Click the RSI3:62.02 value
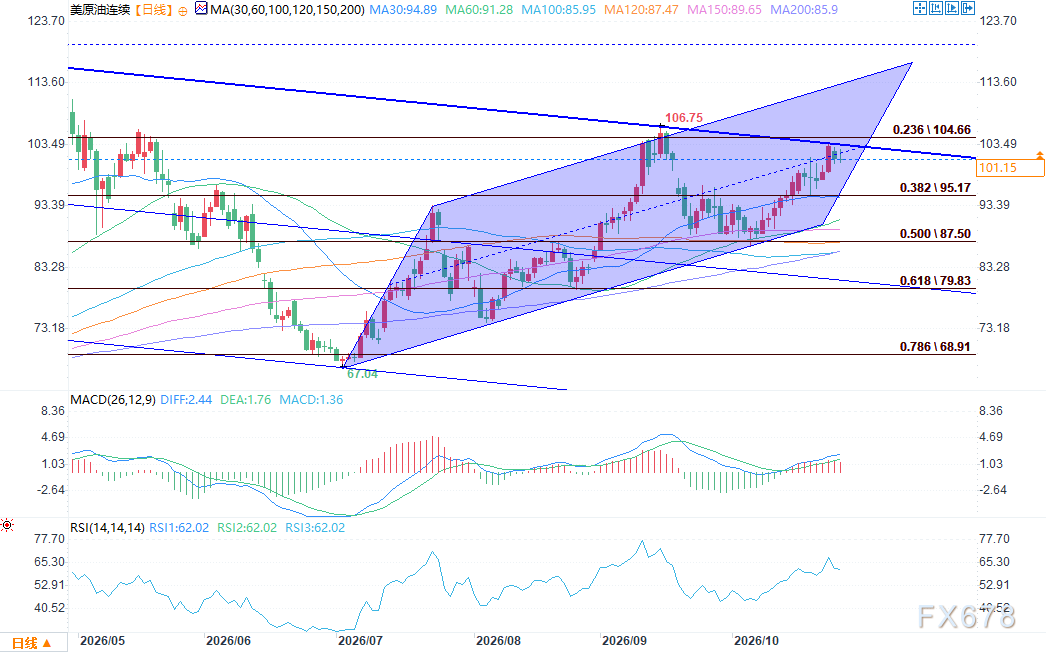The width and height of the screenshot is (1046, 652). coord(316,528)
